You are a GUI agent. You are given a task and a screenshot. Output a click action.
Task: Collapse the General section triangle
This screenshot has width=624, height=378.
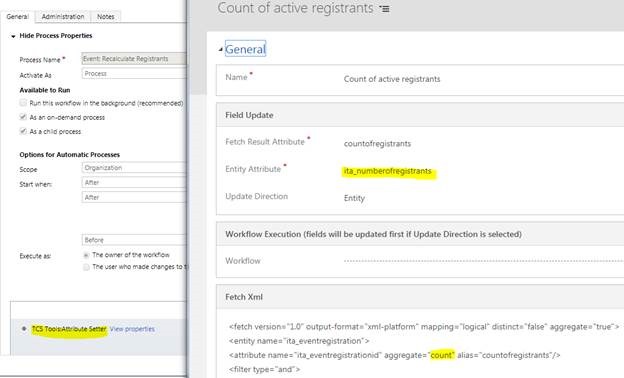(220, 50)
